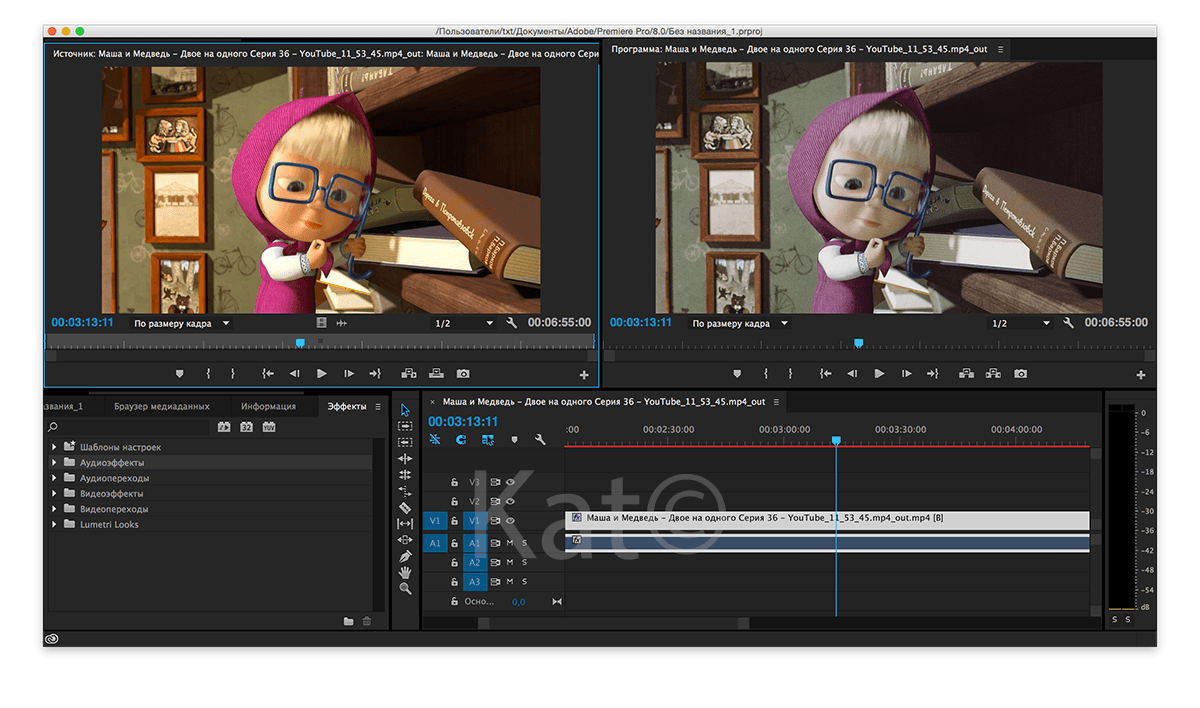Select the Selection arrow tool

click(405, 410)
